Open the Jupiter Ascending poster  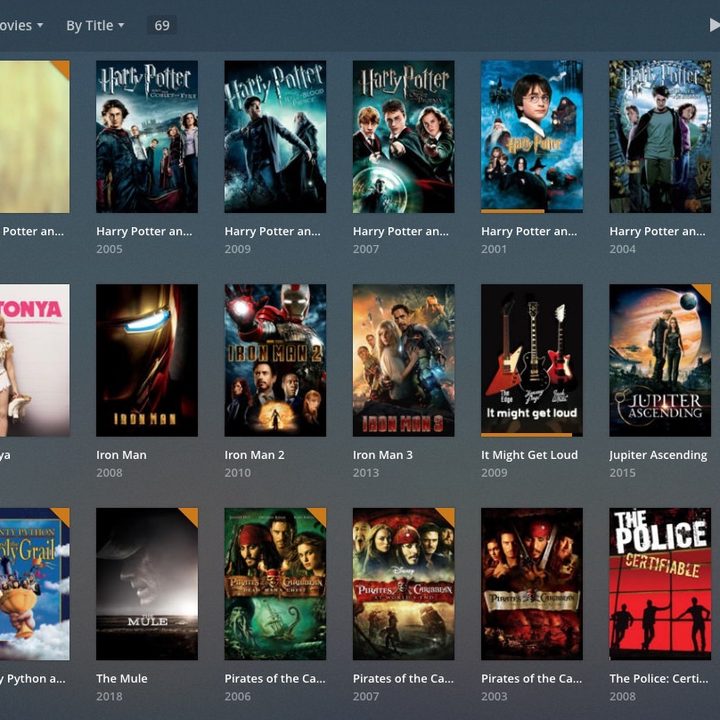[660, 360]
